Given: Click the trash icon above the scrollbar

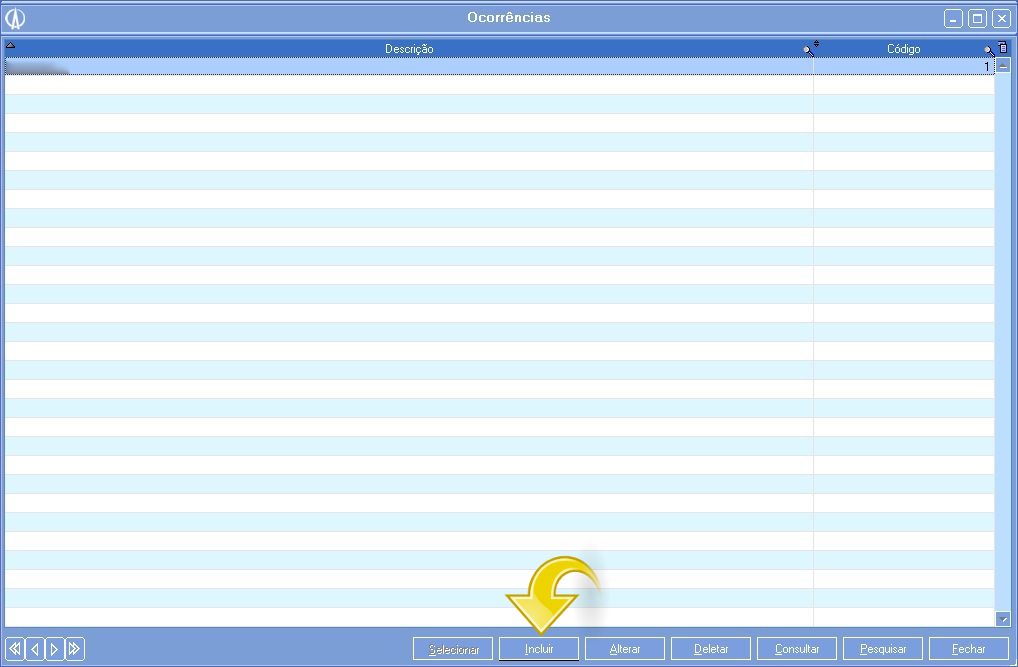Looking at the screenshot, I should pos(1003,48).
